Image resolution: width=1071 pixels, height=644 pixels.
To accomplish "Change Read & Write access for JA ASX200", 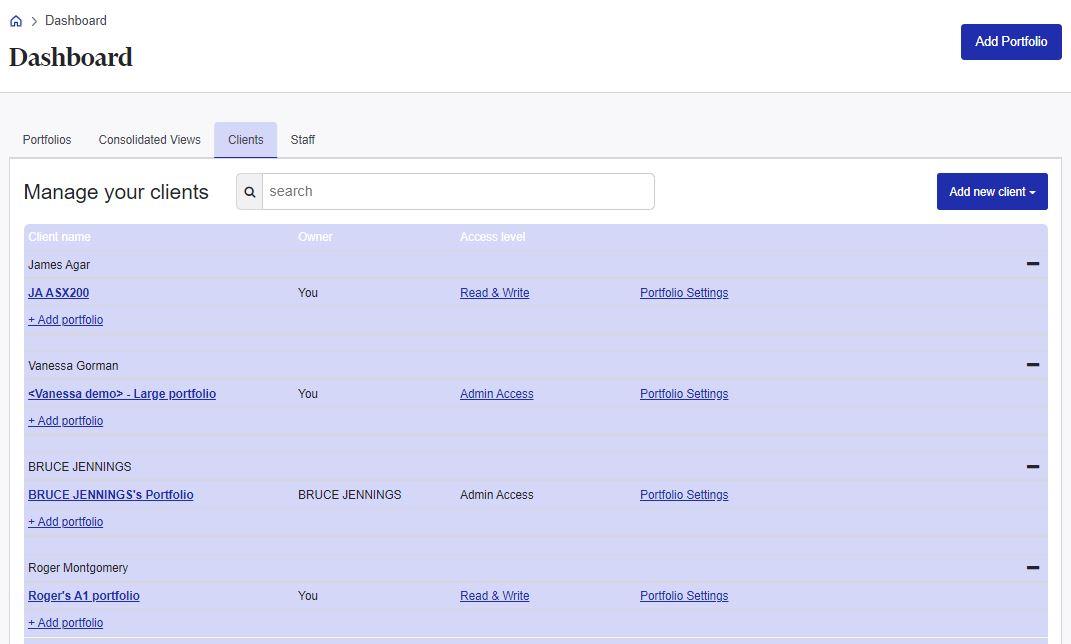I will coord(494,292).
